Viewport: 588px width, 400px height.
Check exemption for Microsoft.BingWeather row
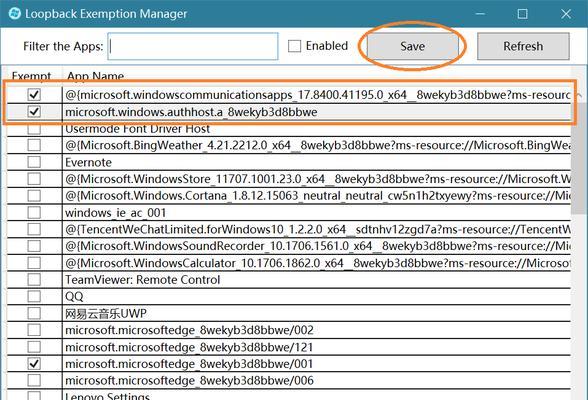[34, 145]
